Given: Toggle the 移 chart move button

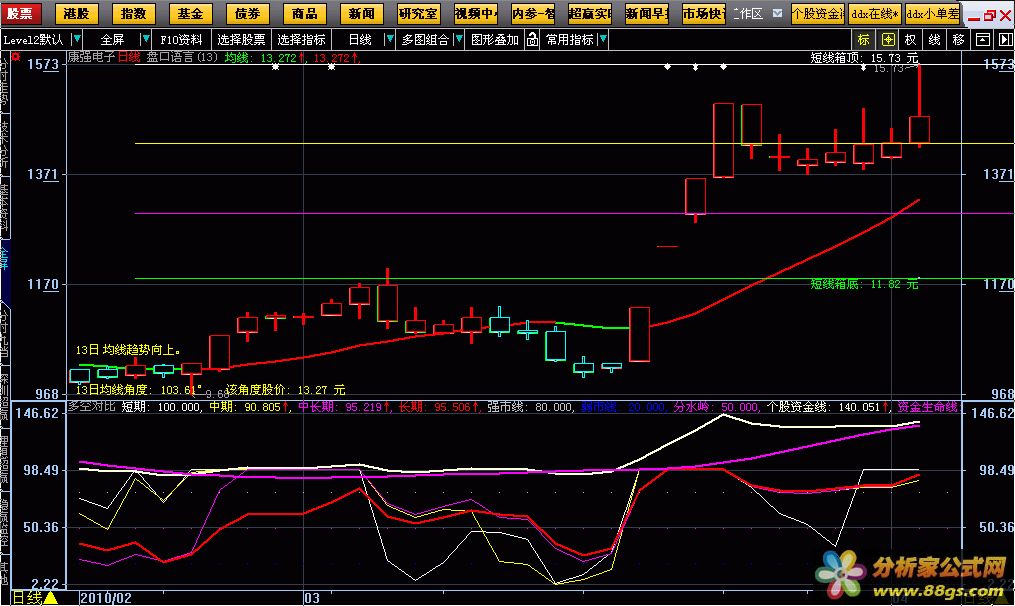Looking at the screenshot, I should [958, 39].
